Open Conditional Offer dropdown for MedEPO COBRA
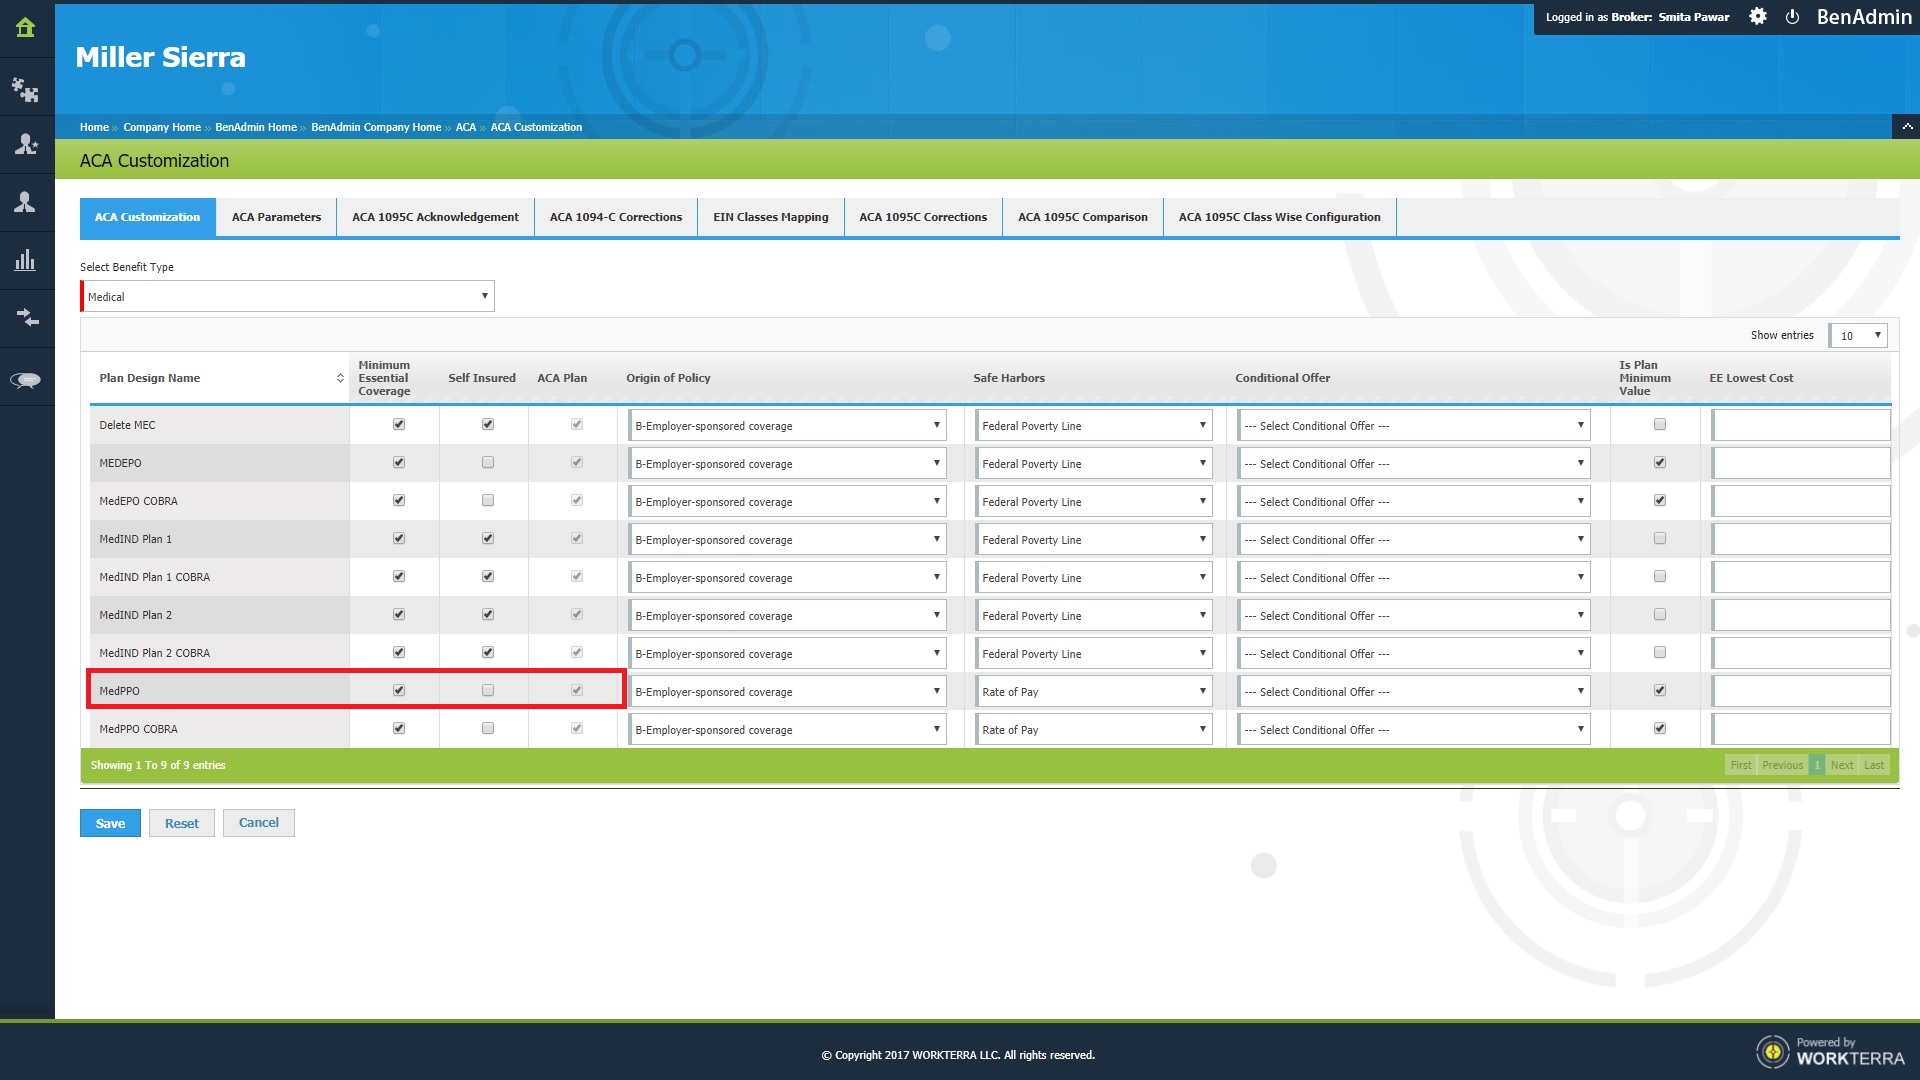The width and height of the screenshot is (1920, 1080). (1414, 501)
